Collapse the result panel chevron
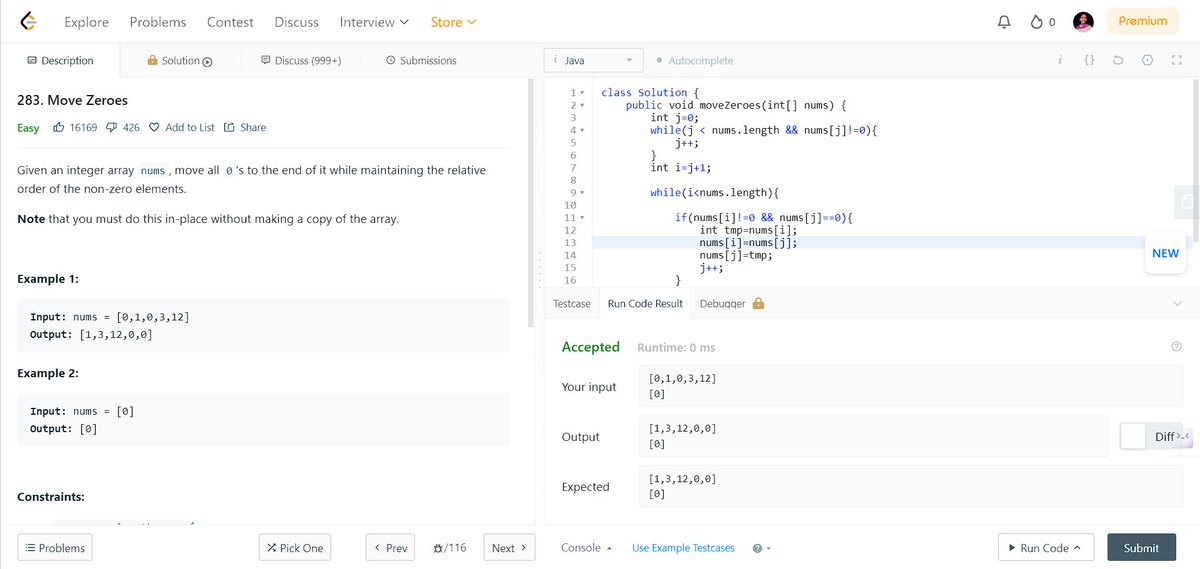Viewport: 1200px width, 569px height. click(x=1176, y=303)
